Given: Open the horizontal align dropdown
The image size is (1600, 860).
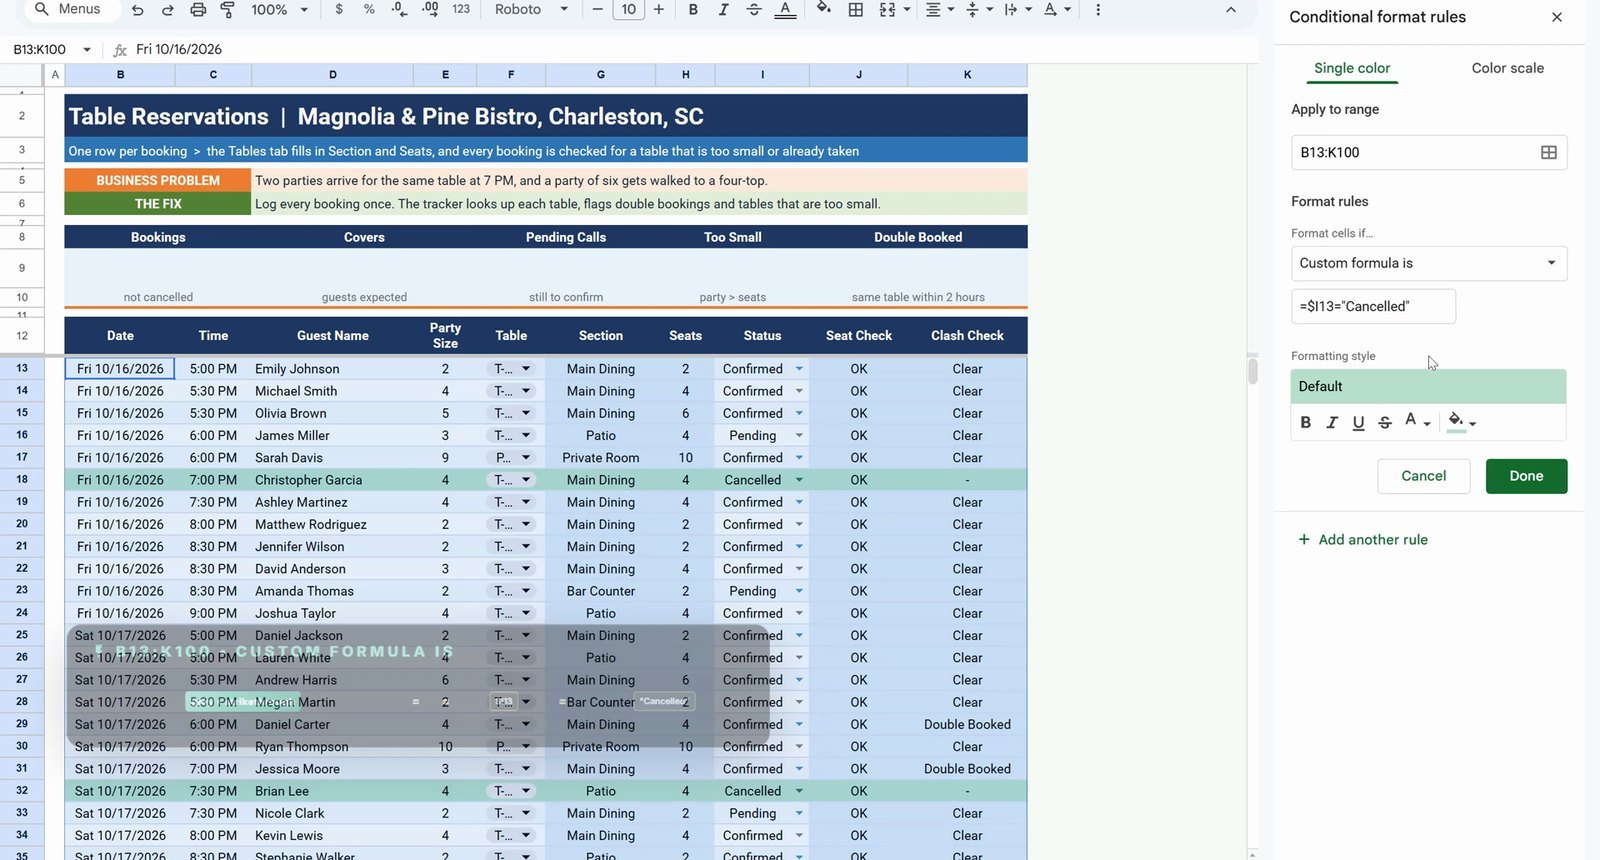Looking at the screenshot, I should [x=938, y=9].
